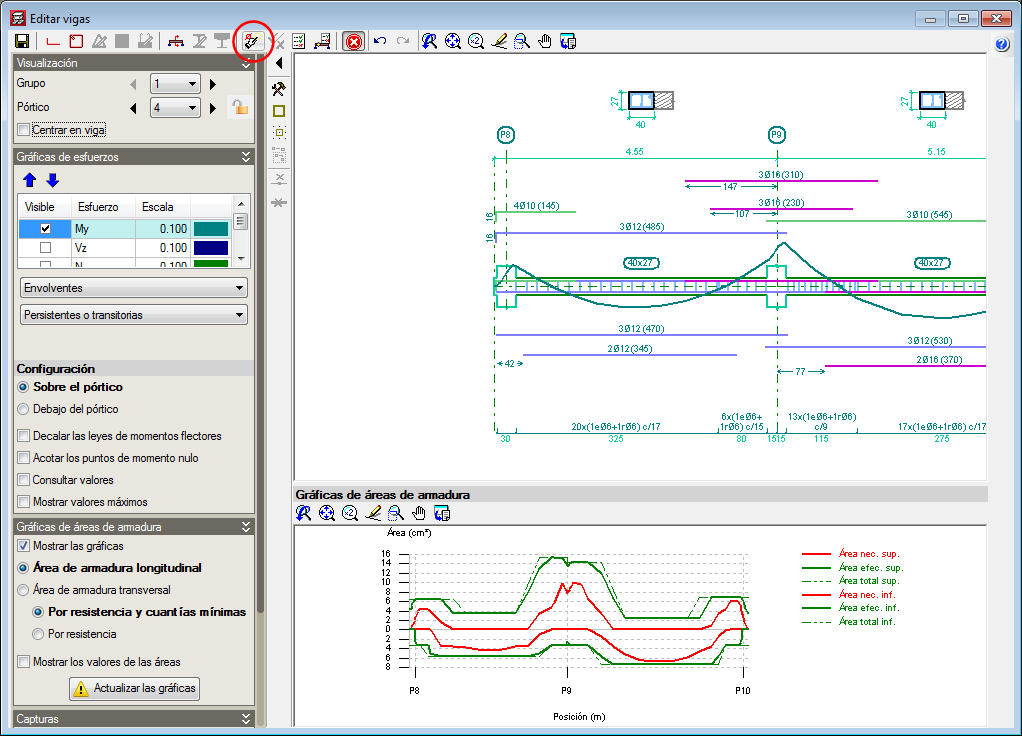
Task: Toggle the Vz visibility checkbox
Action: pyautogui.click(x=45, y=248)
